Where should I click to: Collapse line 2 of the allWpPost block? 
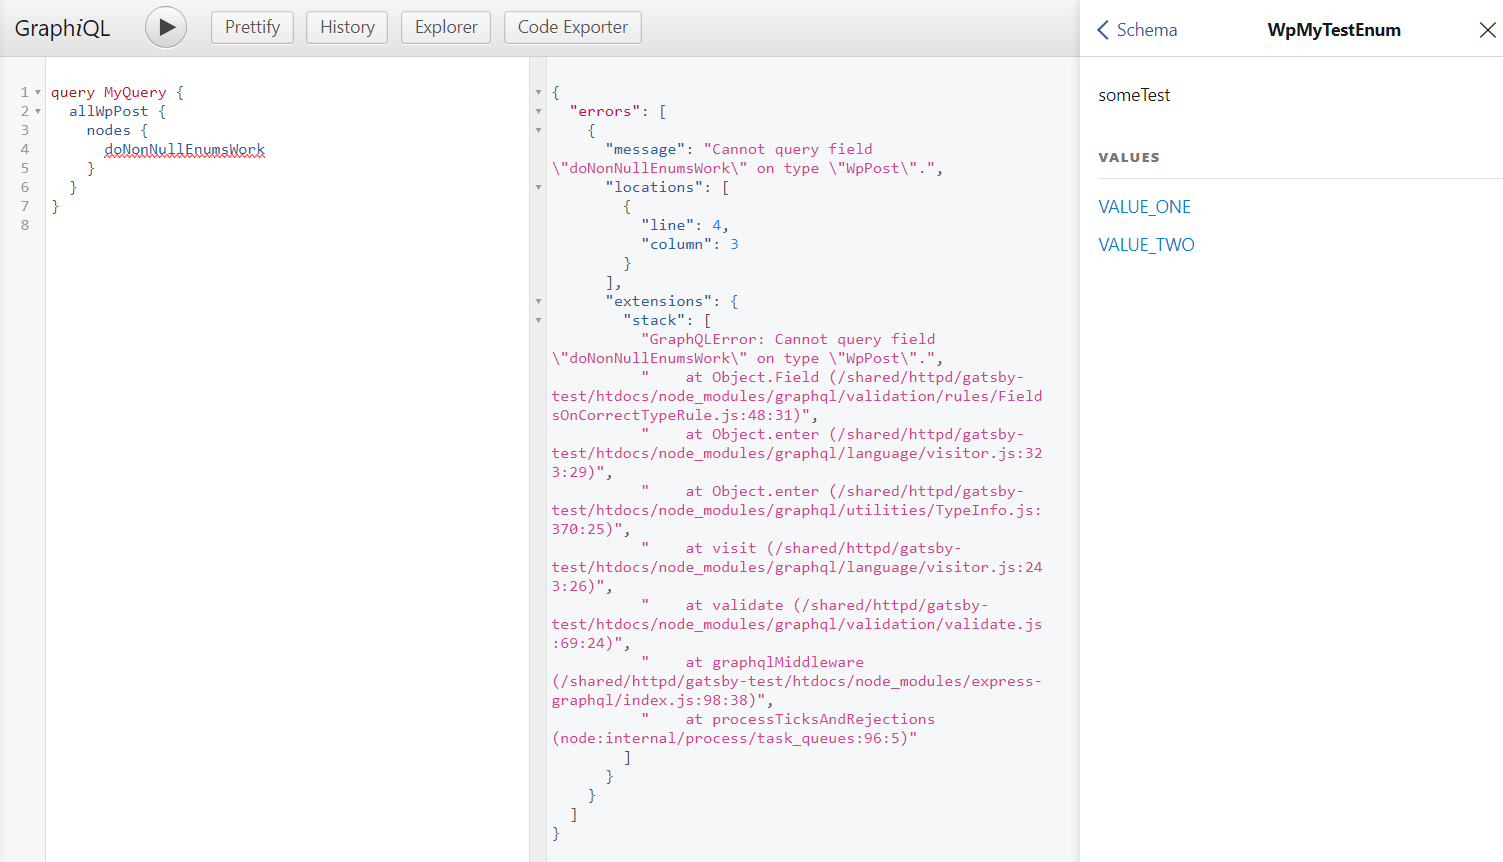[x=37, y=110]
